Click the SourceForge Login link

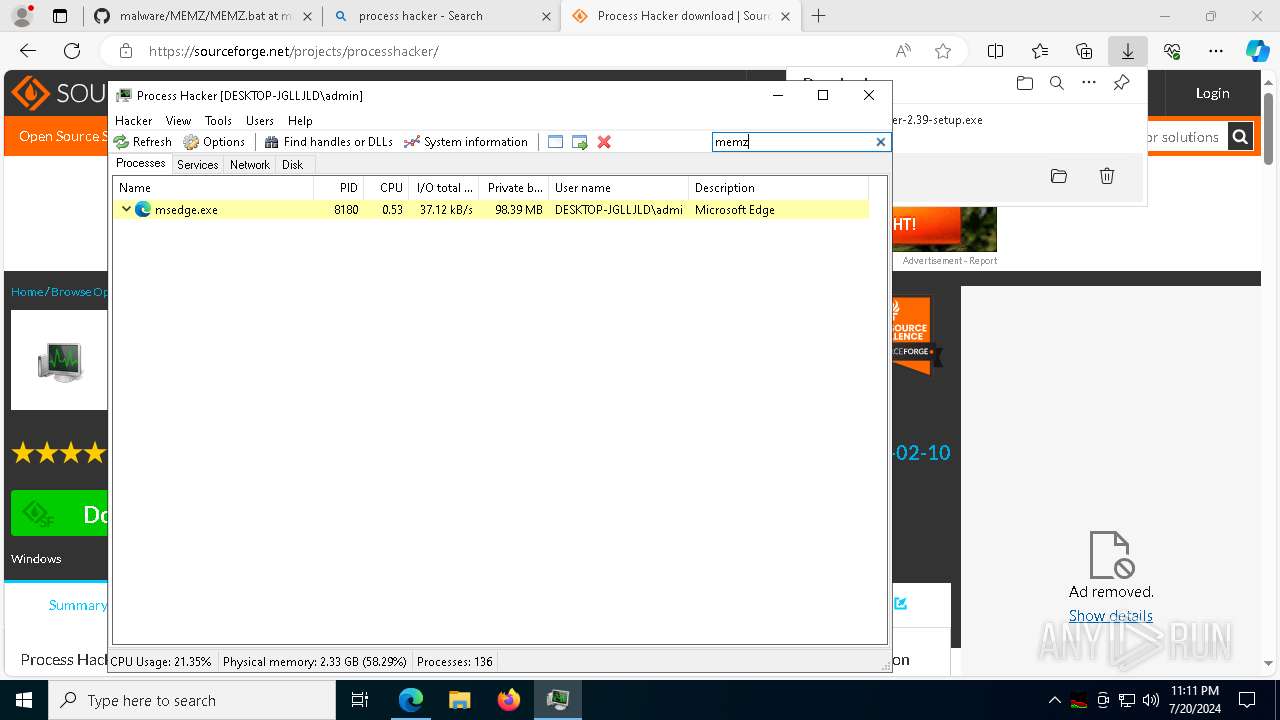click(x=1212, y=93)
